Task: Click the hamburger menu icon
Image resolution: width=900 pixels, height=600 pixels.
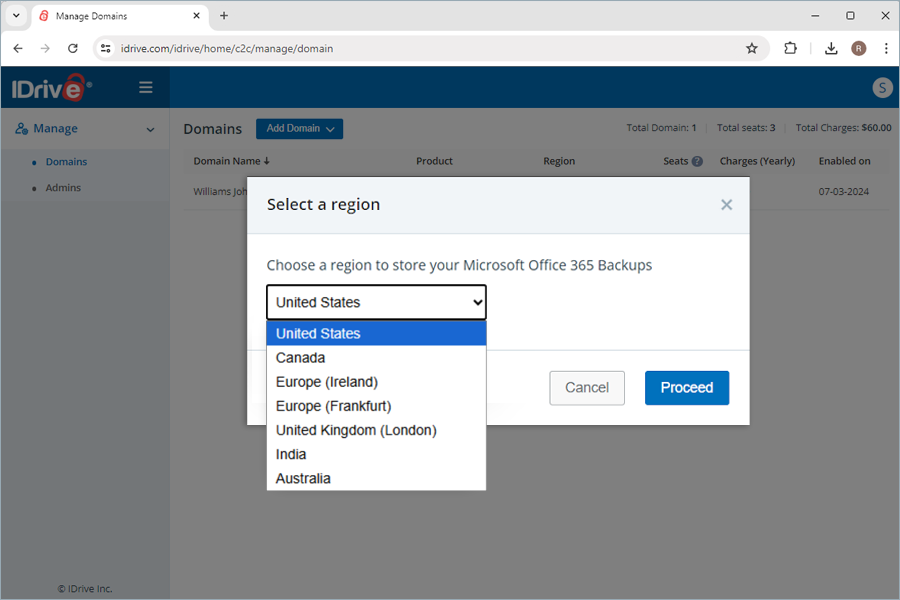Action: [146, 88]
